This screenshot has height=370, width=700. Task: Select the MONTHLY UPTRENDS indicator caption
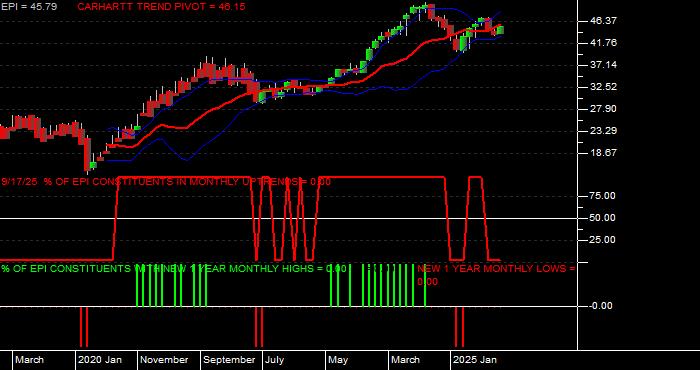pyautogui.click(x=166, y=182)
